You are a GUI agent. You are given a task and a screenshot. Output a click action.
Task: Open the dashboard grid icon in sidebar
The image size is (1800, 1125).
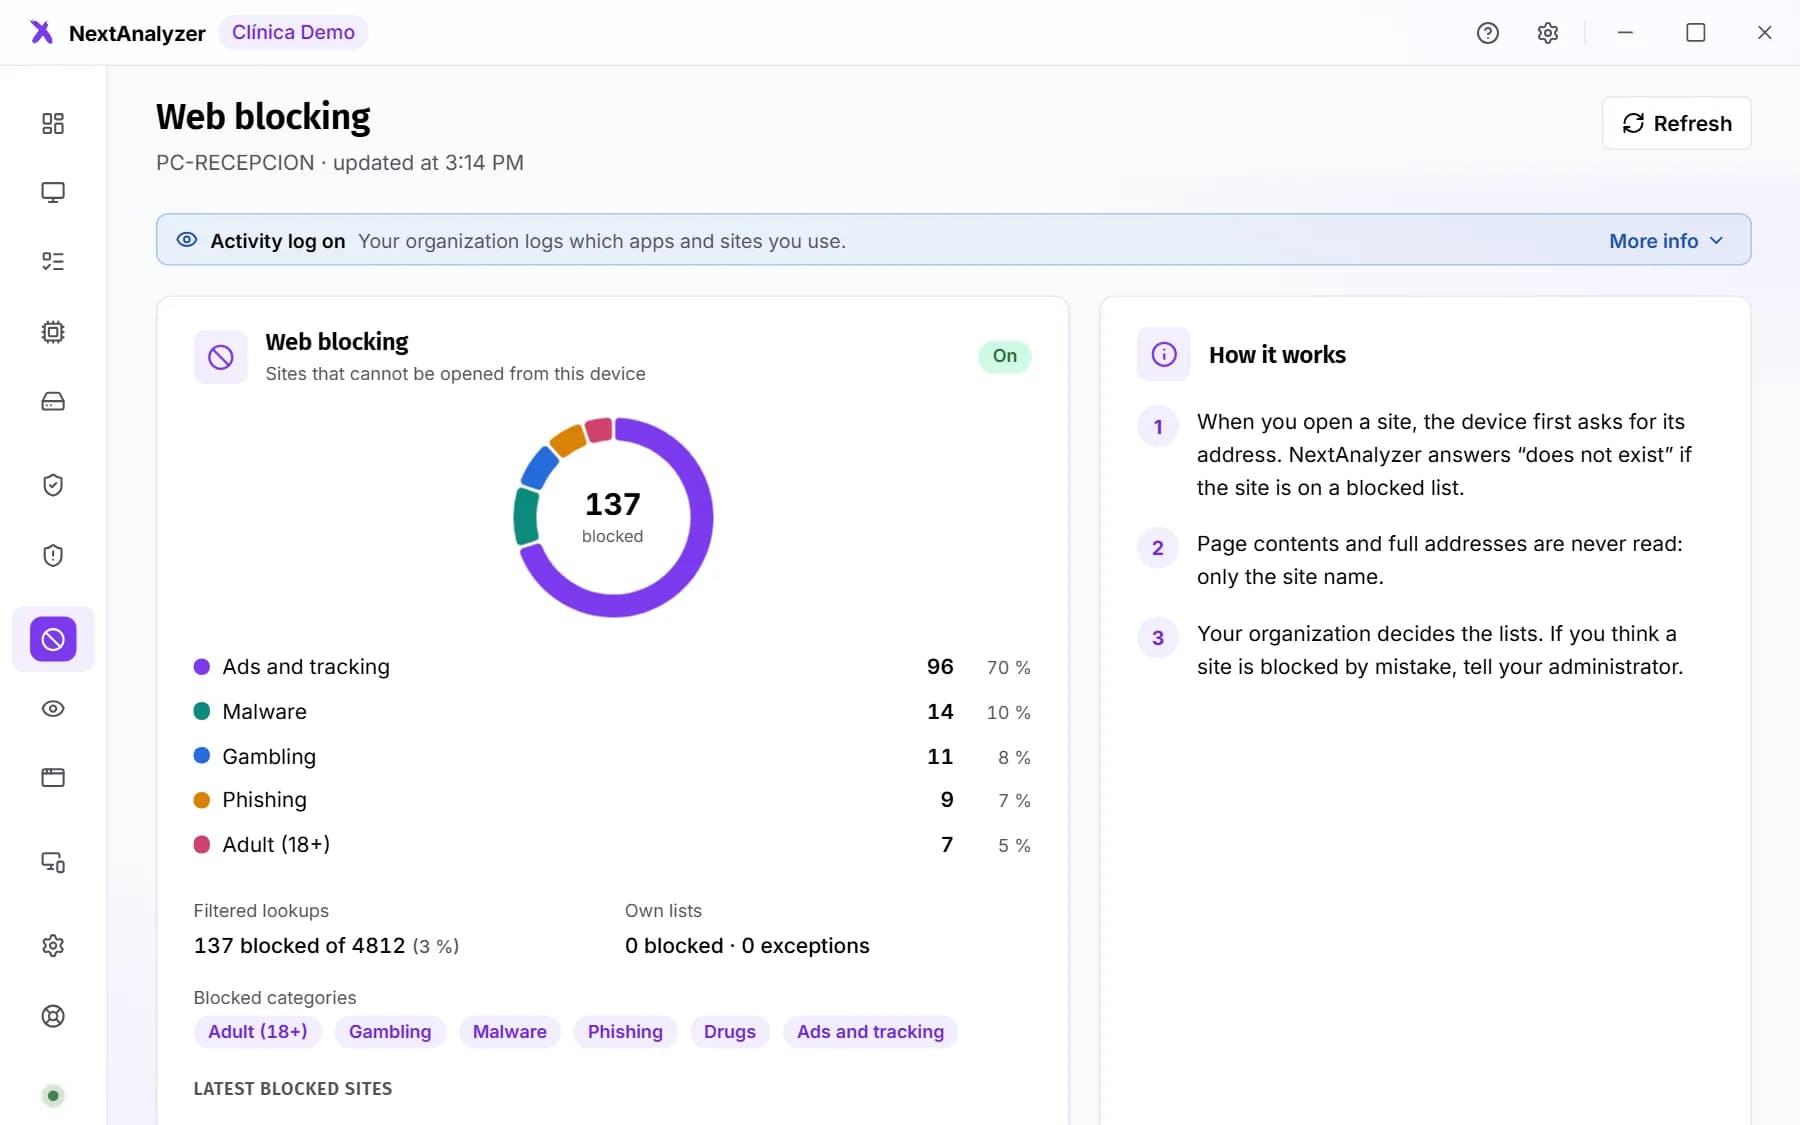pos(53,123)
